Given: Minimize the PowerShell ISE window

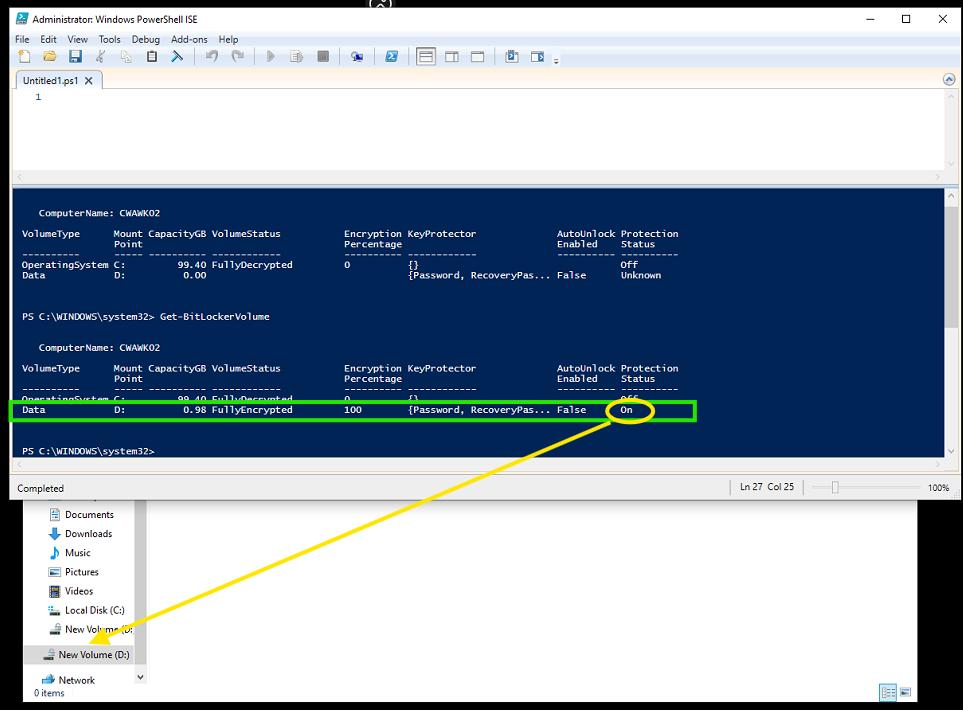Looking at the screenshot, I should pyautogui.click(x=870, y=19).
